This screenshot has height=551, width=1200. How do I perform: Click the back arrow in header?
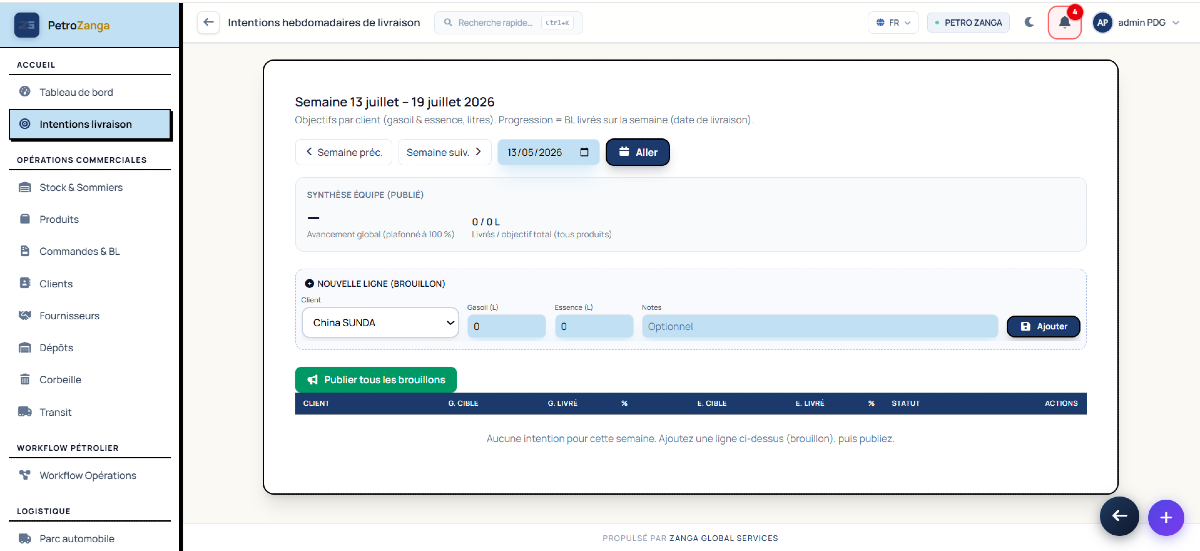click(208, 22)
